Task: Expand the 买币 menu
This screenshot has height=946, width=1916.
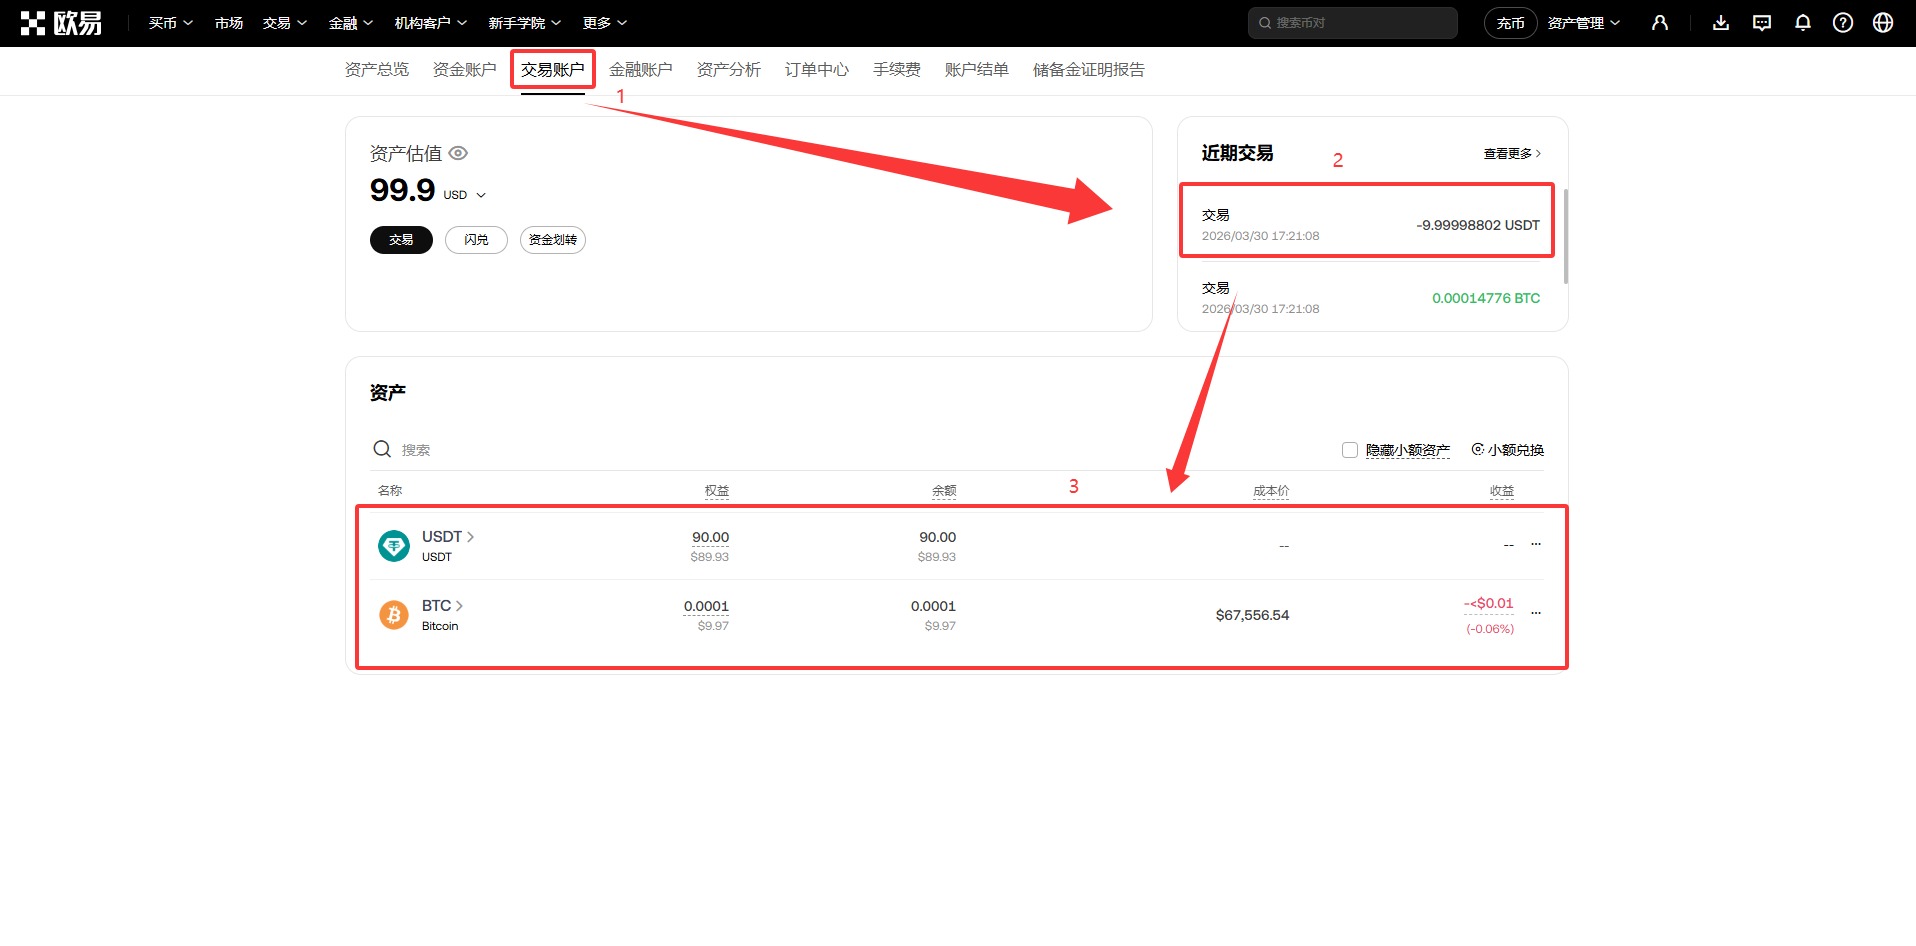Action: tap(171, 23)
